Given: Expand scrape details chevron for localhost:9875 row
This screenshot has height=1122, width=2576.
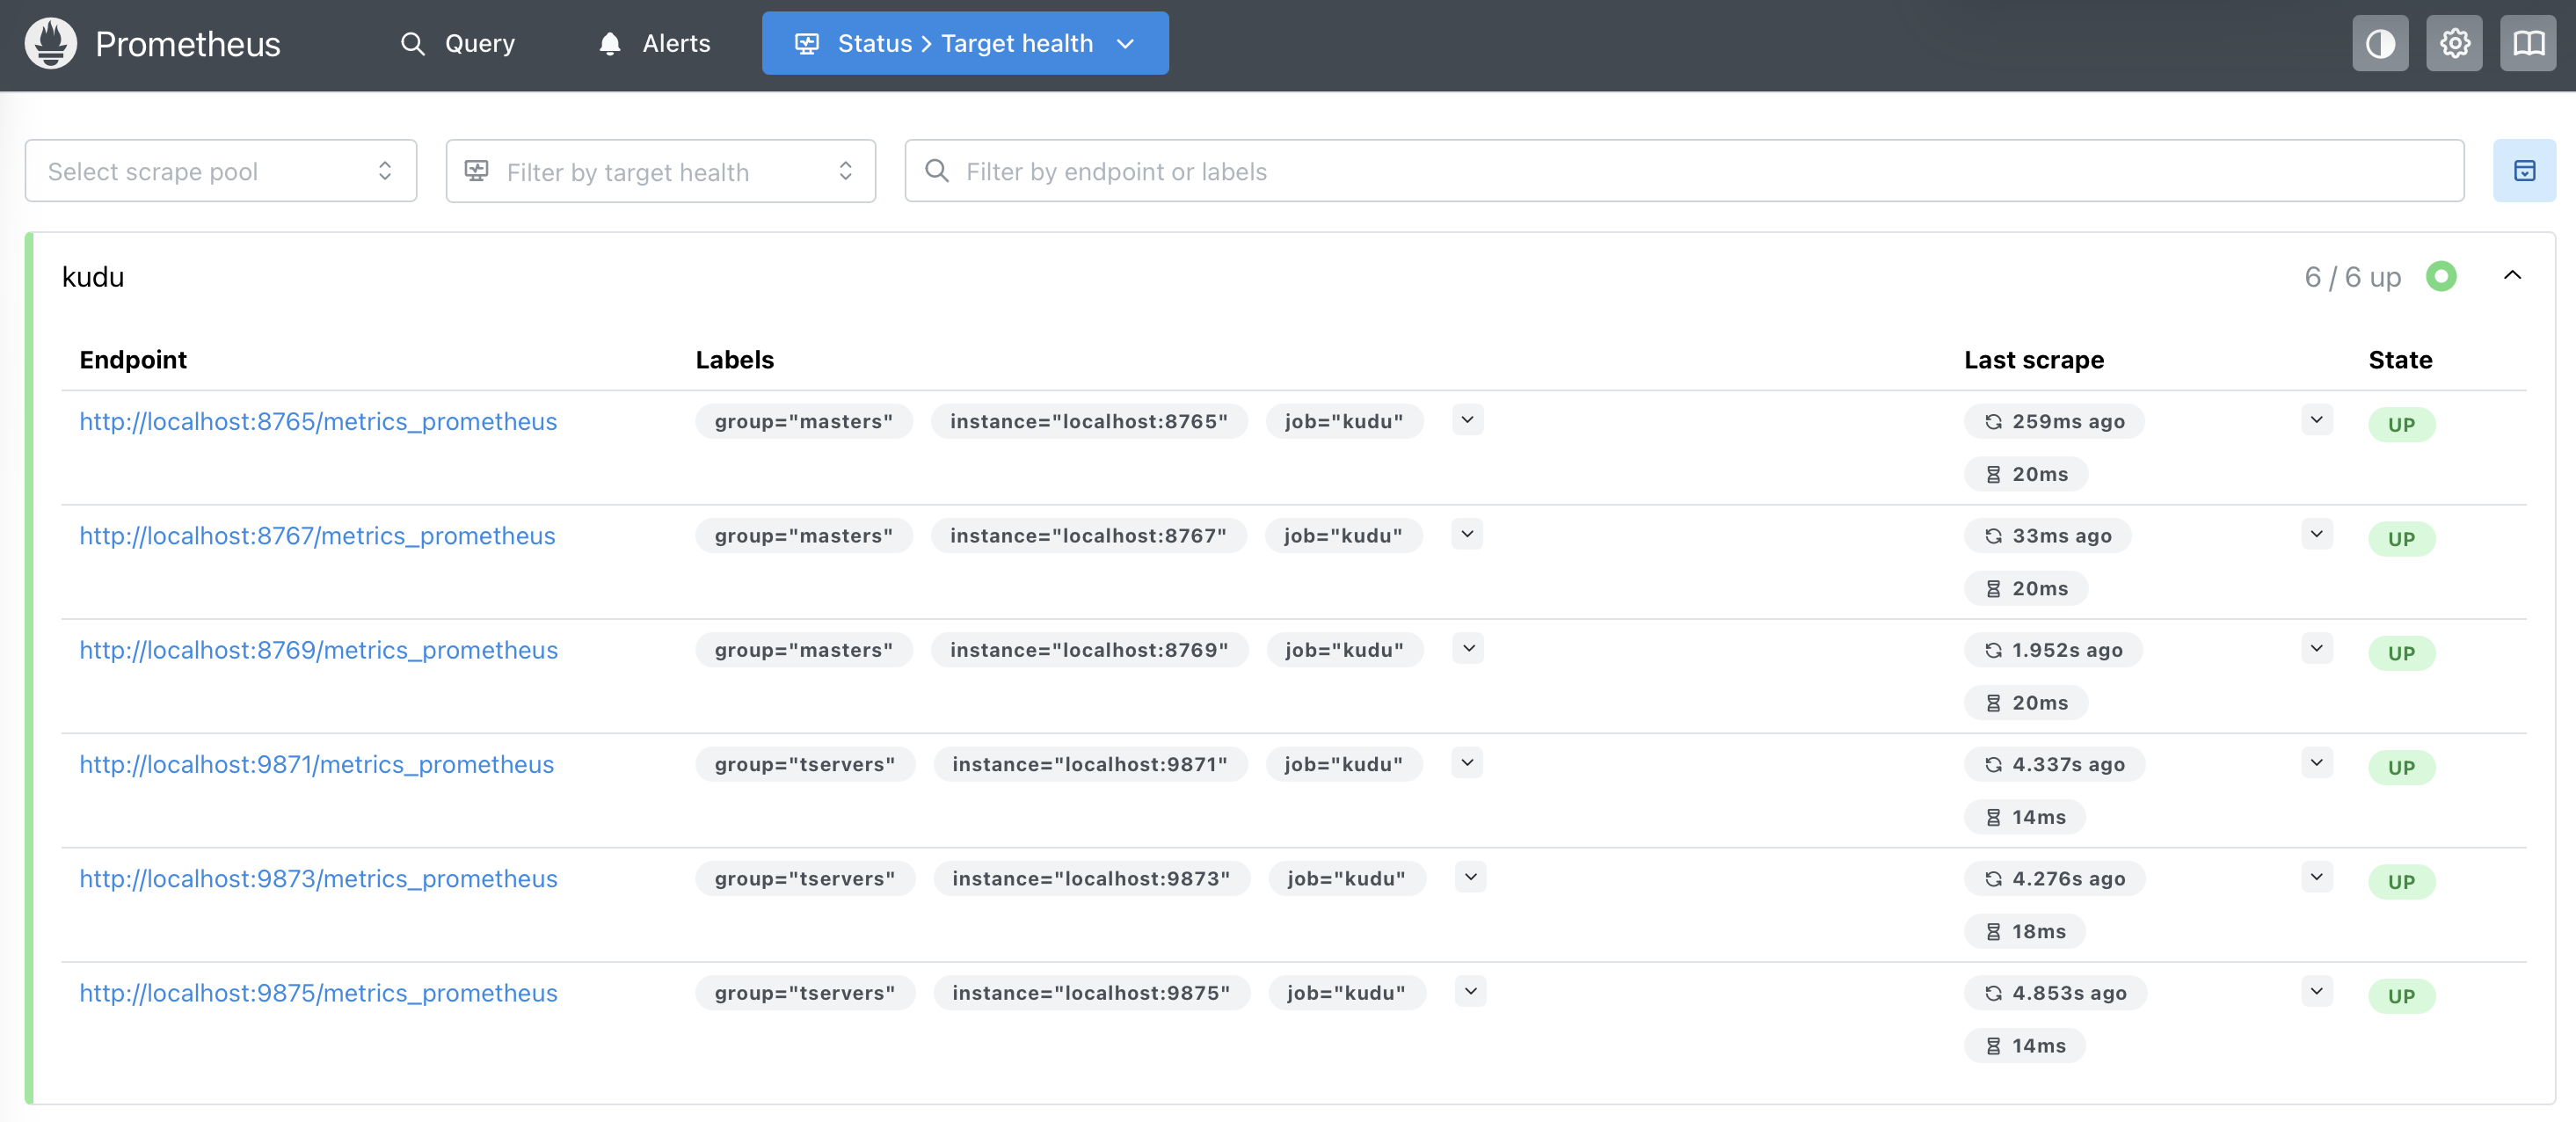Looking at the screenshot, I should [x=2316, y=991].
